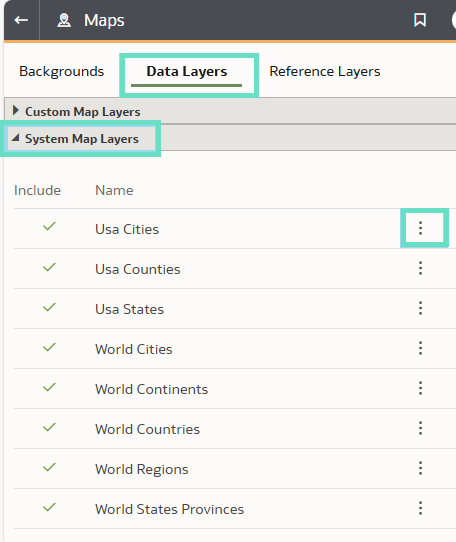The width and height of the screenshot is (456, 542).
Task: Open the World Cities options menu
Action: 420,348
